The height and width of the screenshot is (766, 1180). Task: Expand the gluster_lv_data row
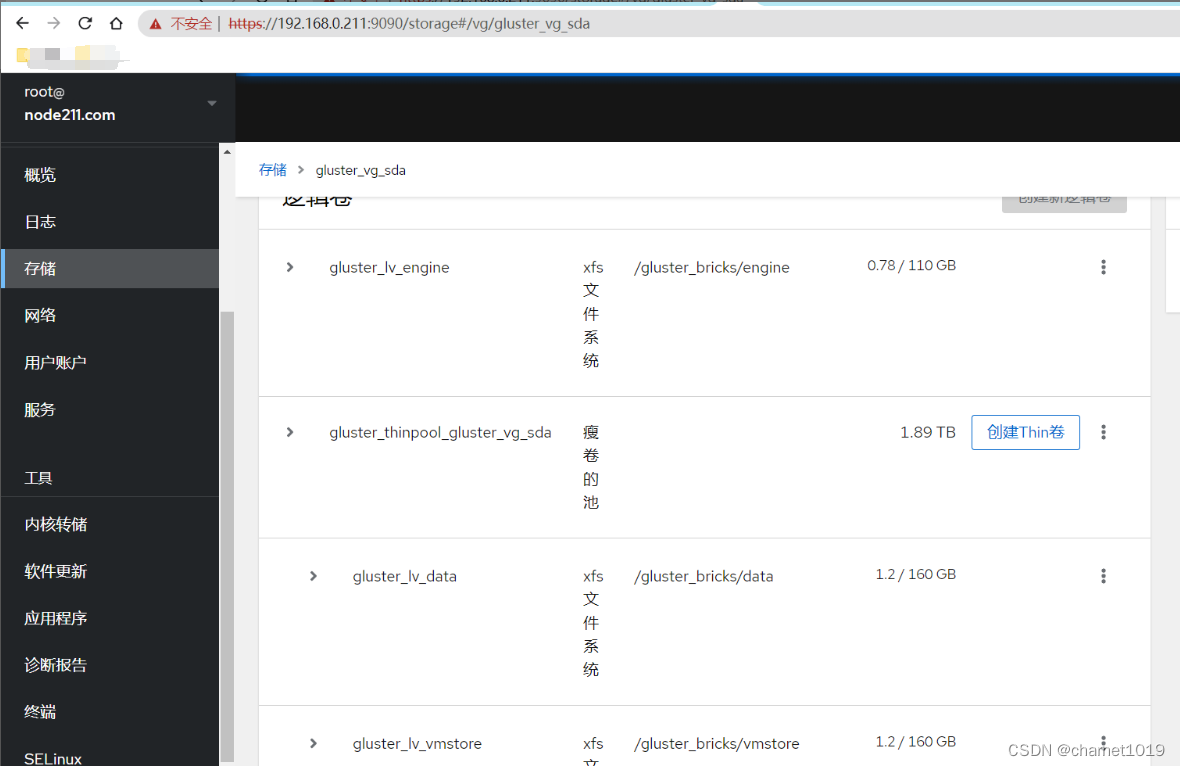313,576
